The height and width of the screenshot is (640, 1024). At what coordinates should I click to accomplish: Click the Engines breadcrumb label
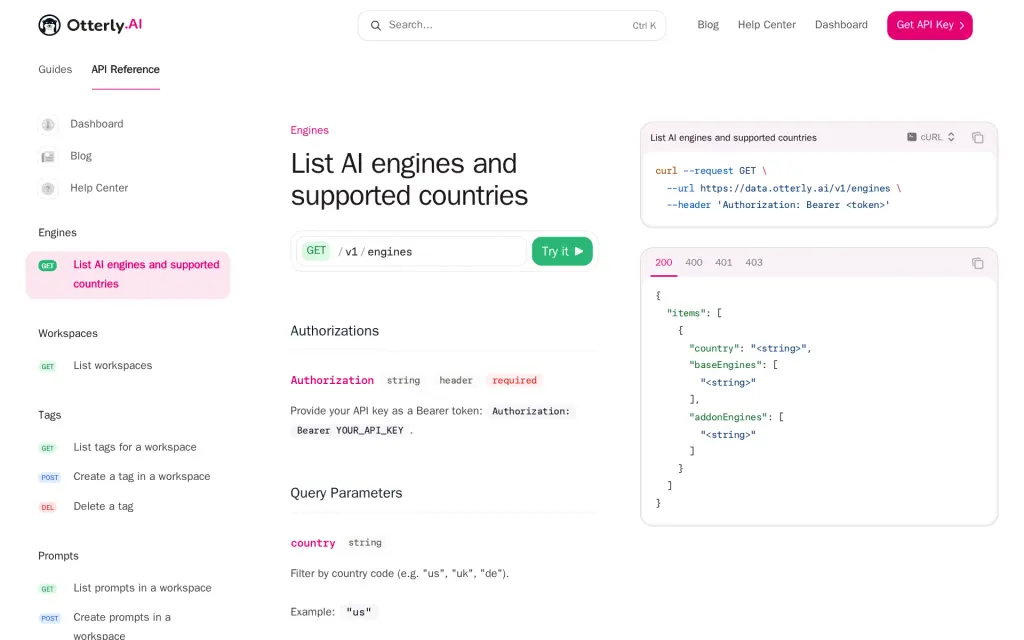310,131
